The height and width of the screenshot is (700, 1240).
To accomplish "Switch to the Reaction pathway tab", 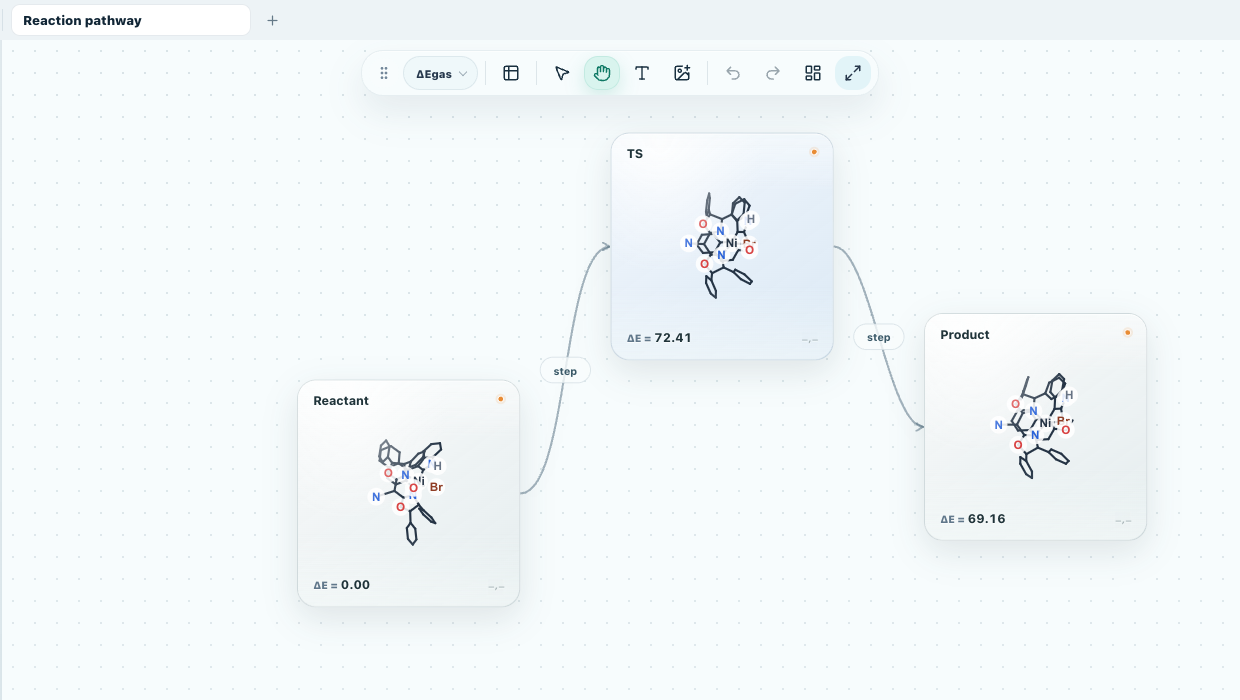I will pyautogui.click(x=131, y=20).
